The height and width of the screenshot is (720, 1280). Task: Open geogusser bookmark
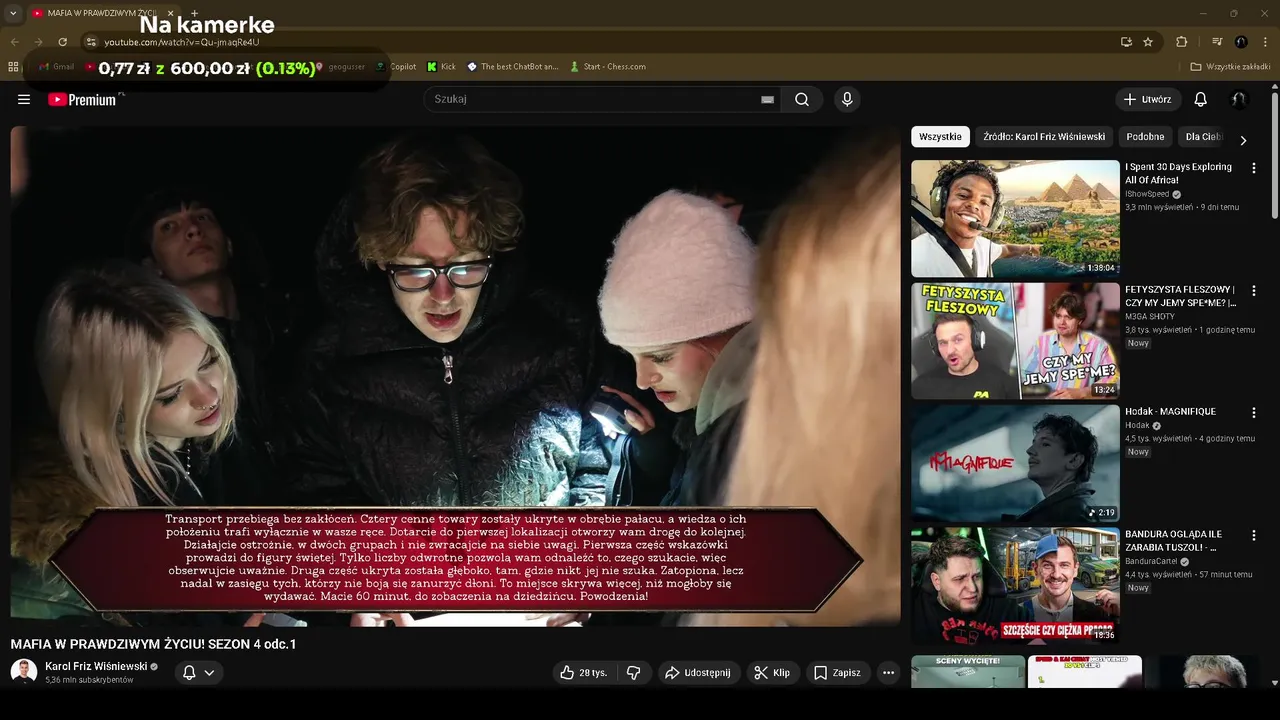(341, 67)
